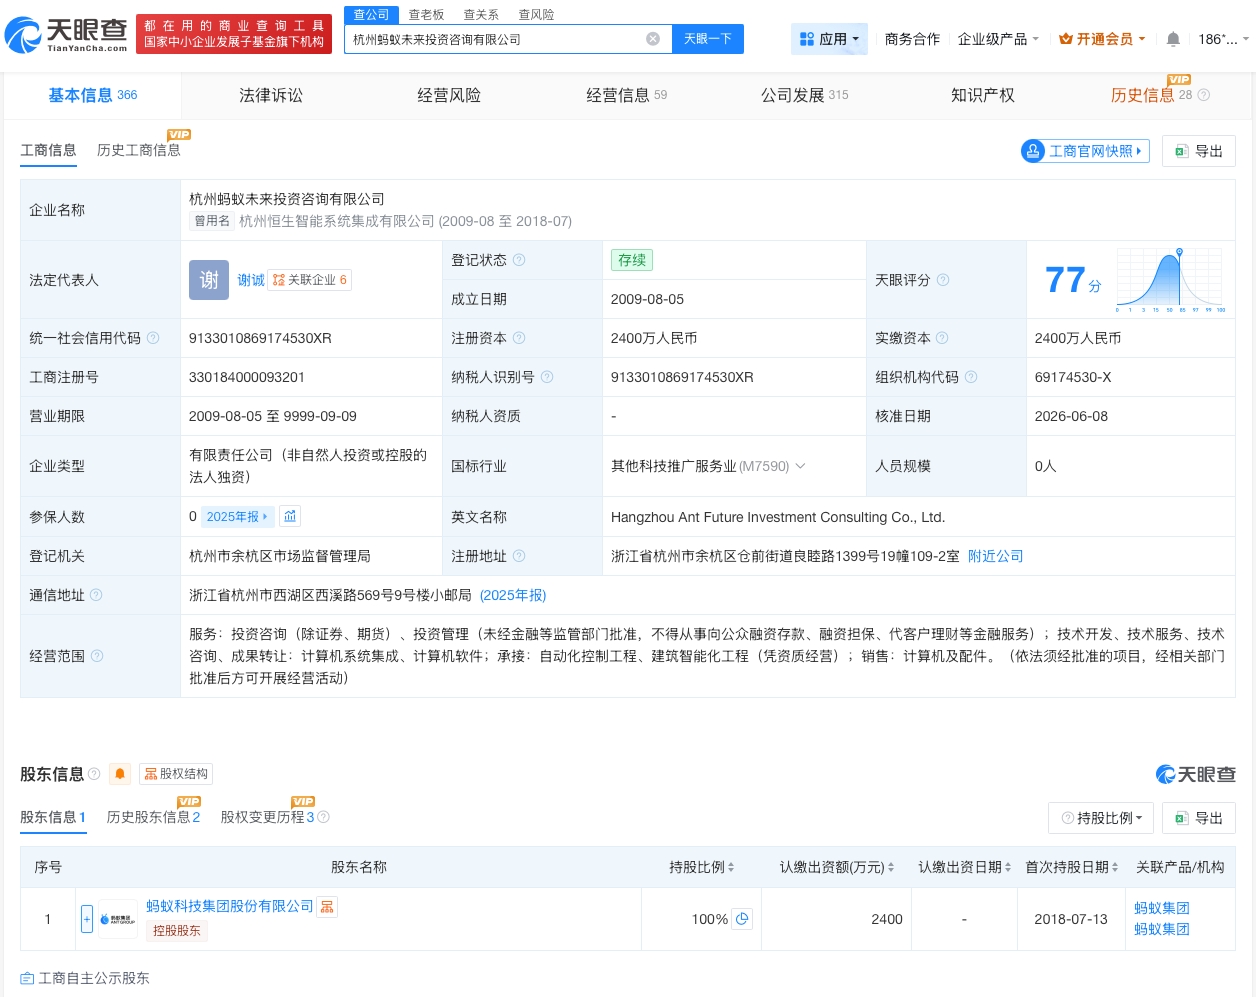The height and width of the screenshot is (997, 1256).
Task: Switch search mode to 查老板
Action: coord(426,14)
